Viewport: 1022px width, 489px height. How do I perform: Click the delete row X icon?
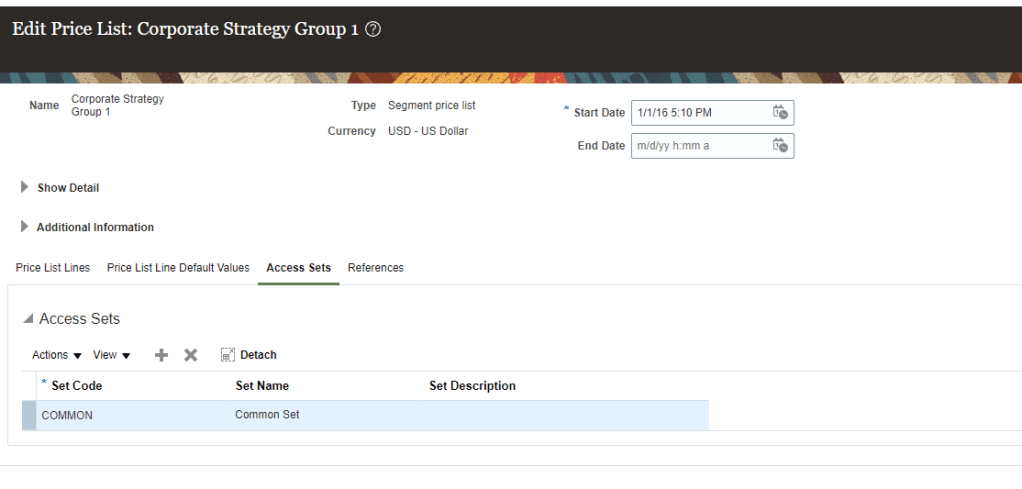191,355
